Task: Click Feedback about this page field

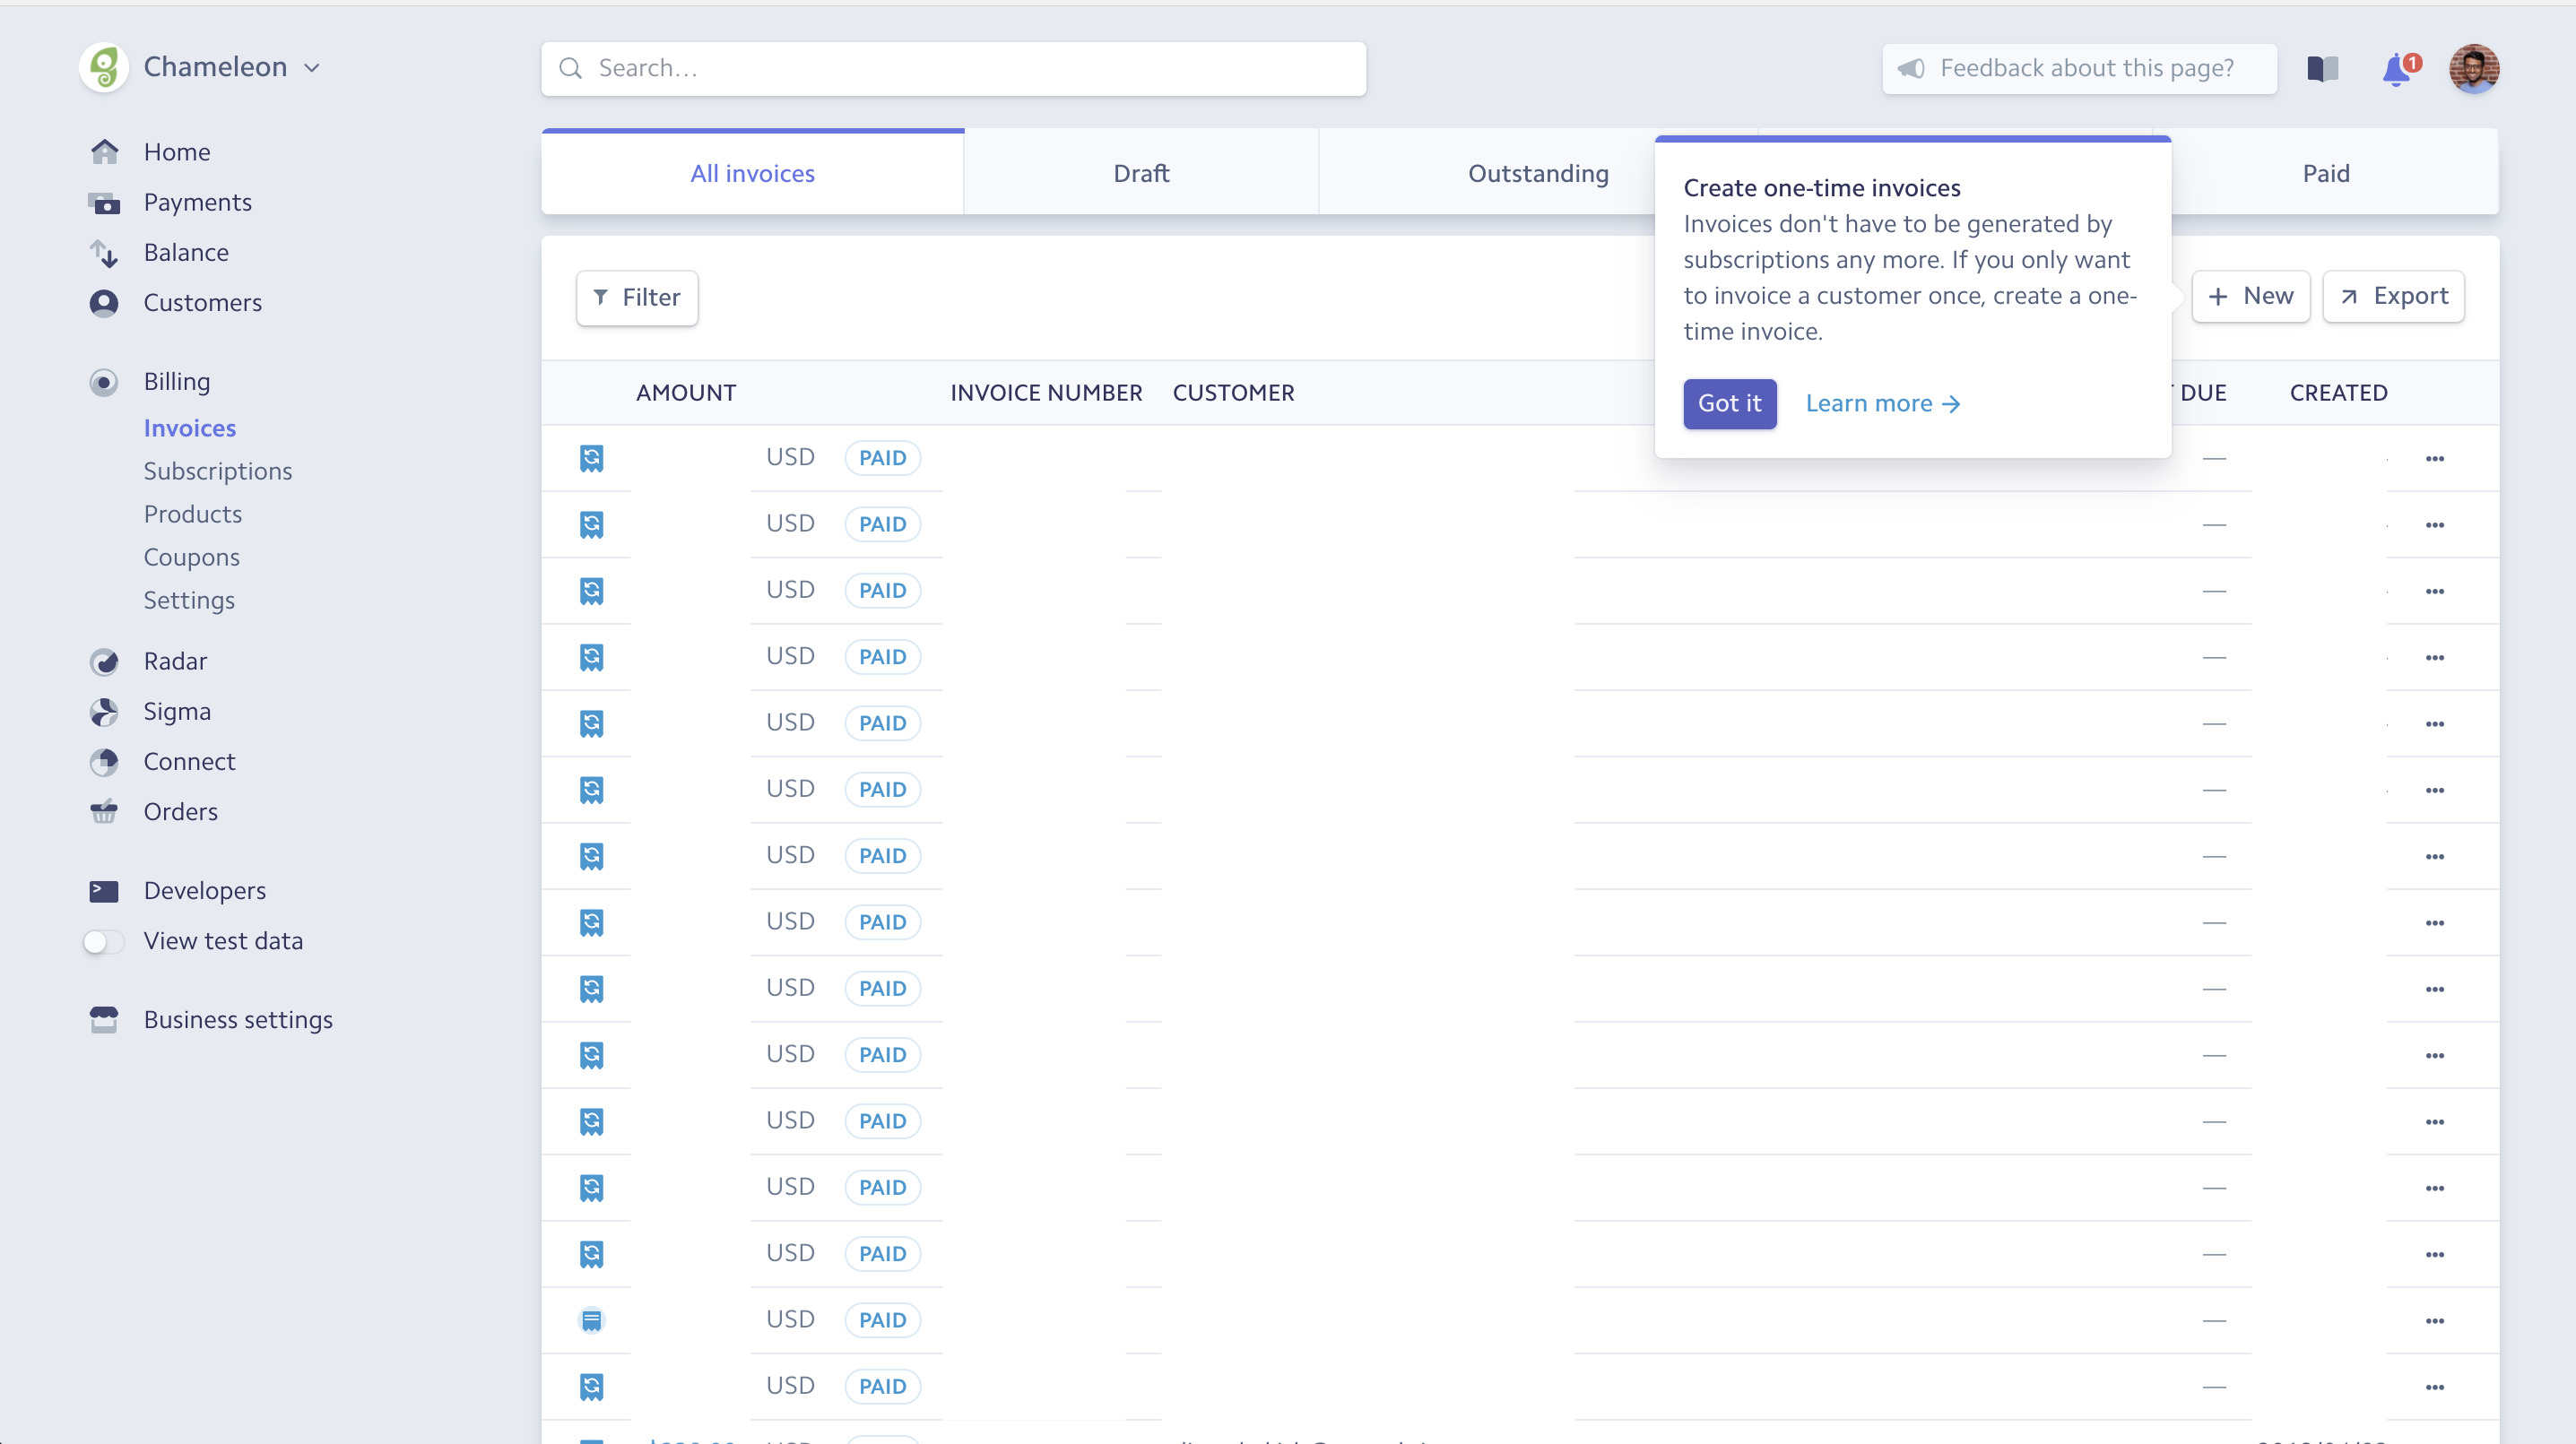Action: [2079, 68]
